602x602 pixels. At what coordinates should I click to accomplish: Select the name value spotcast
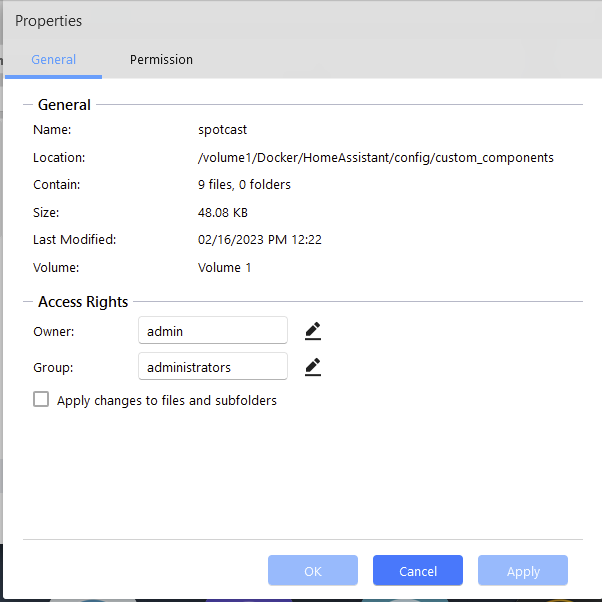point(222,130)
